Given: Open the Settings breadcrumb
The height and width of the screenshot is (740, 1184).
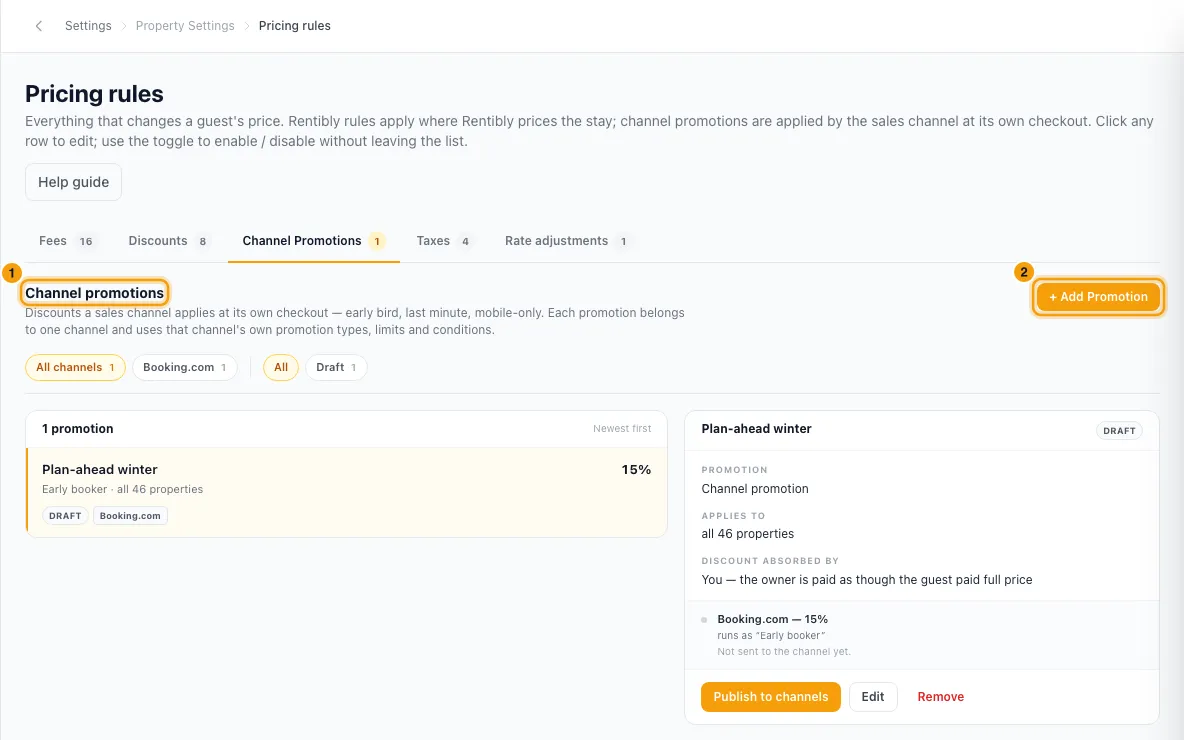Looking at the screenshot, I should click(88, 26).
